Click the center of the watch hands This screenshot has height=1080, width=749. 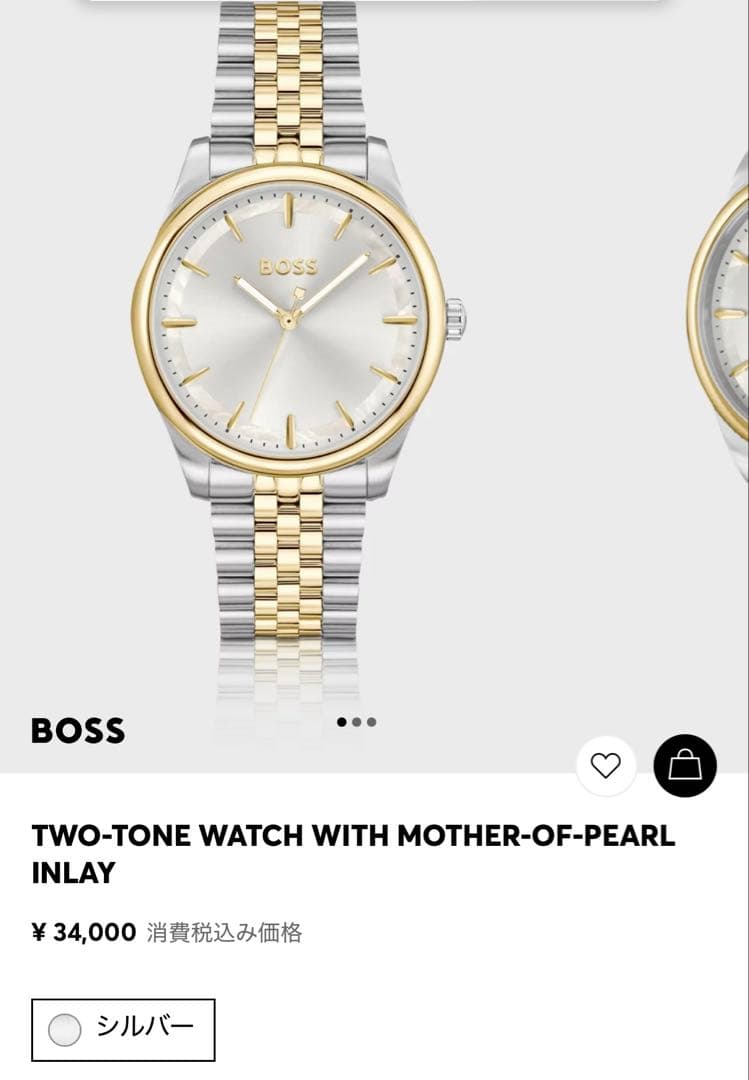[x=287, y=321]
